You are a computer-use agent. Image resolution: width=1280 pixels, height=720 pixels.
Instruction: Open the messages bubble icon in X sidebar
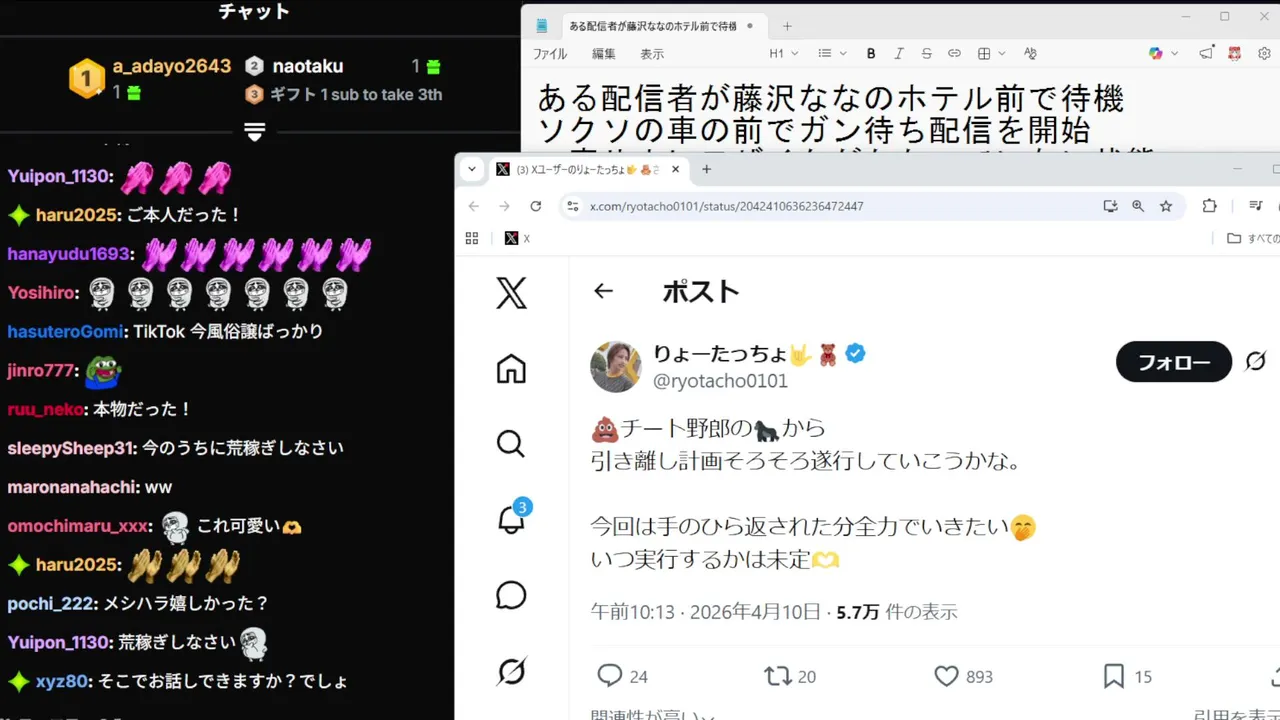511,595
